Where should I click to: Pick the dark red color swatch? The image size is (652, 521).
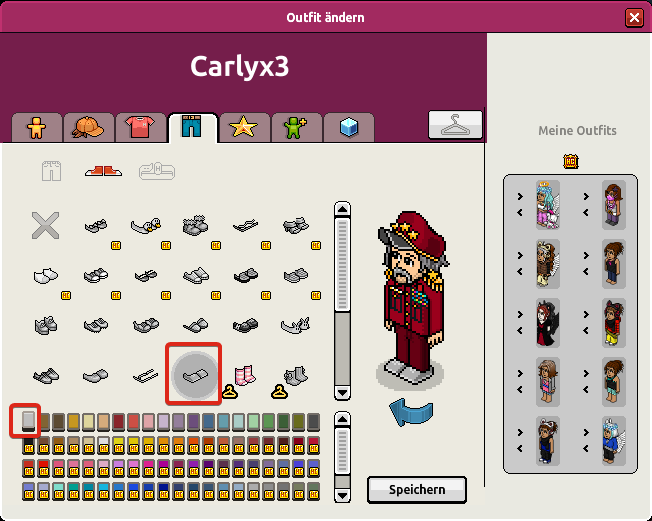[118, 422]
